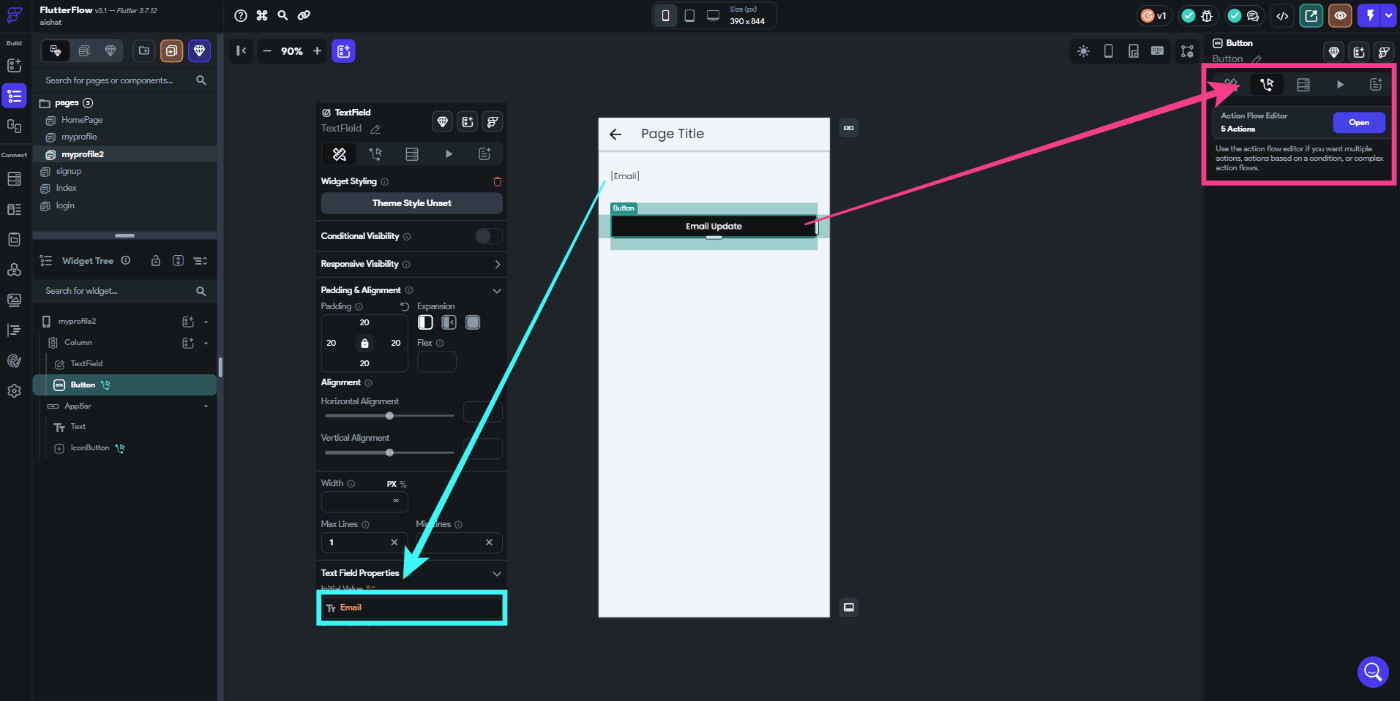
Task: Edit TextField name with pencil icon
Action: [375, 129]
